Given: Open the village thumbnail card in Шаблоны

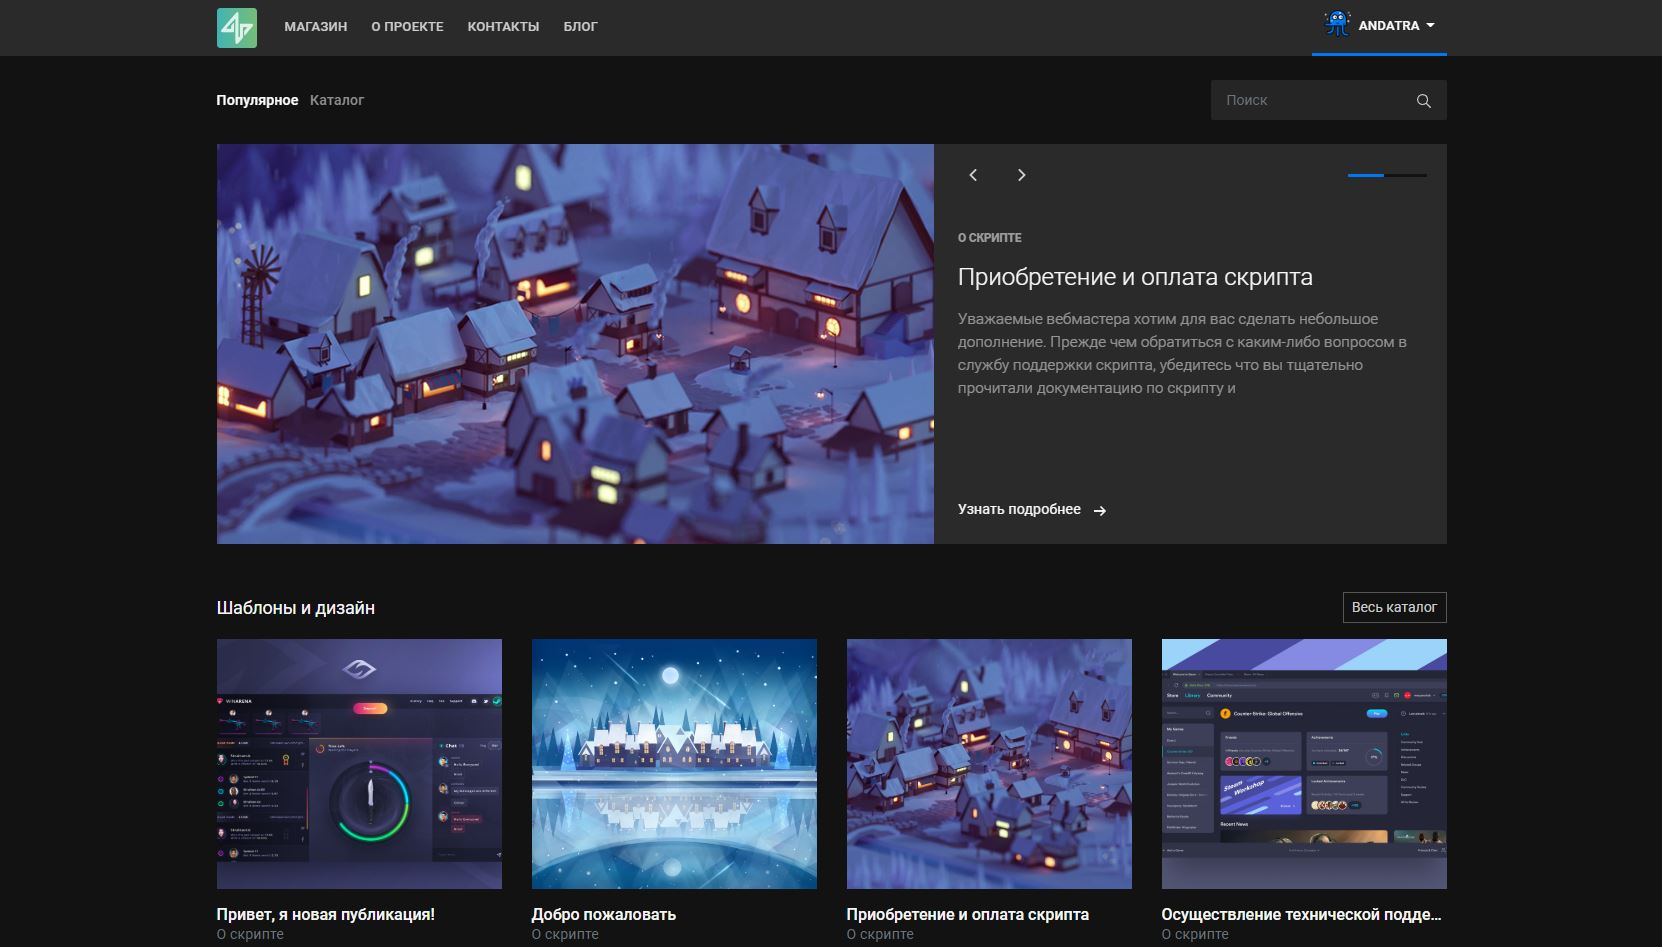Looking at the screenshot, I should [989, 764].
